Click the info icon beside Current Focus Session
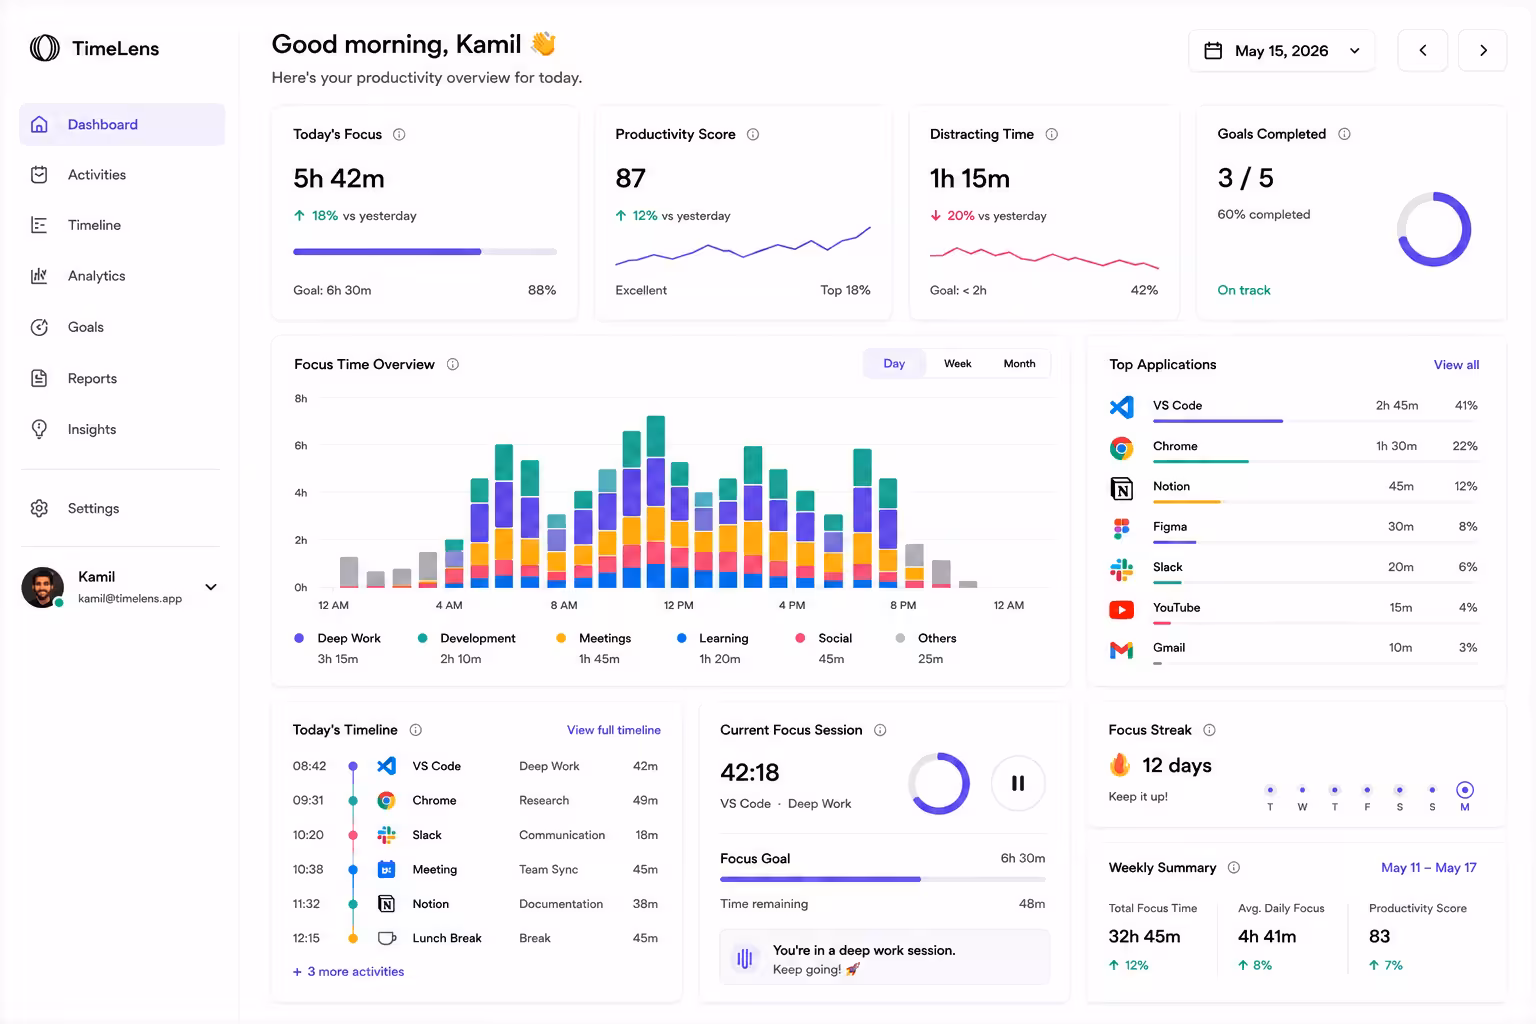 click(x=880, y=730)
